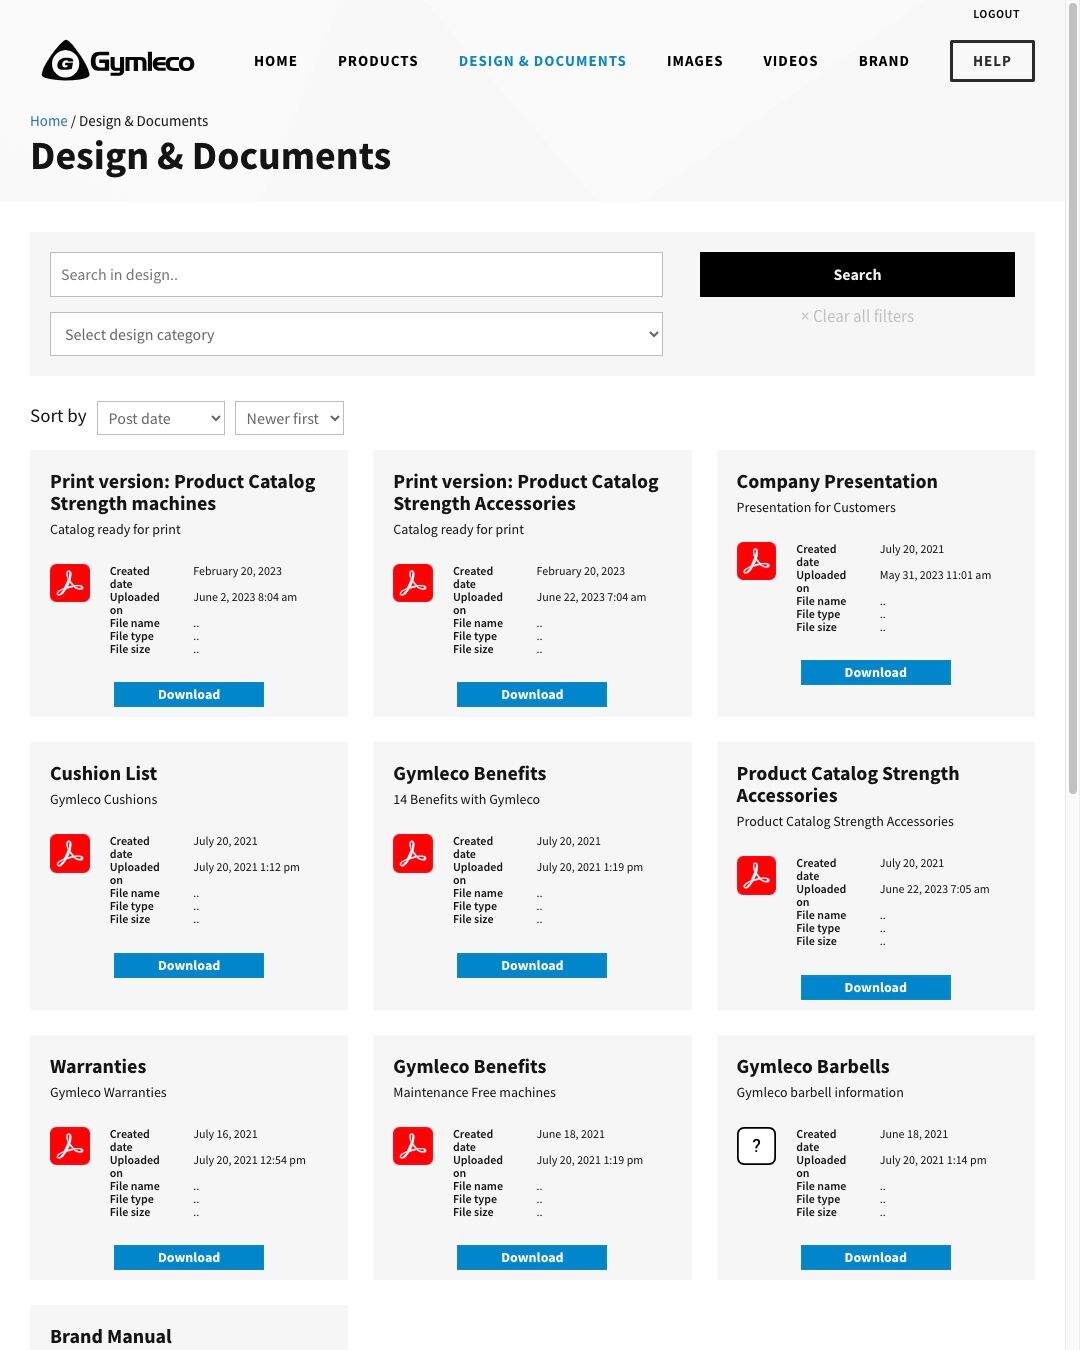Click the 'Sort by' label
1080x1350 pixels.
coord(58,416)
